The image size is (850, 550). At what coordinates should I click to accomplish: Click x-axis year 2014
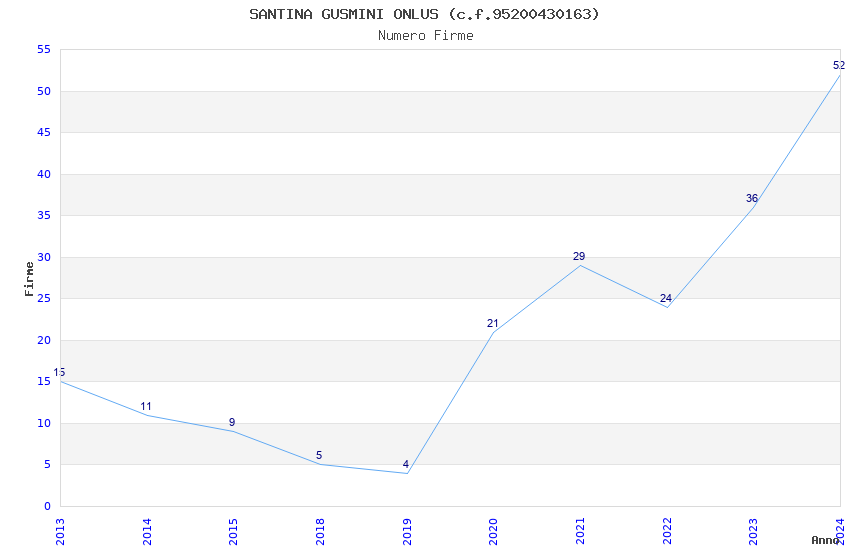click(x=147, y=532)
